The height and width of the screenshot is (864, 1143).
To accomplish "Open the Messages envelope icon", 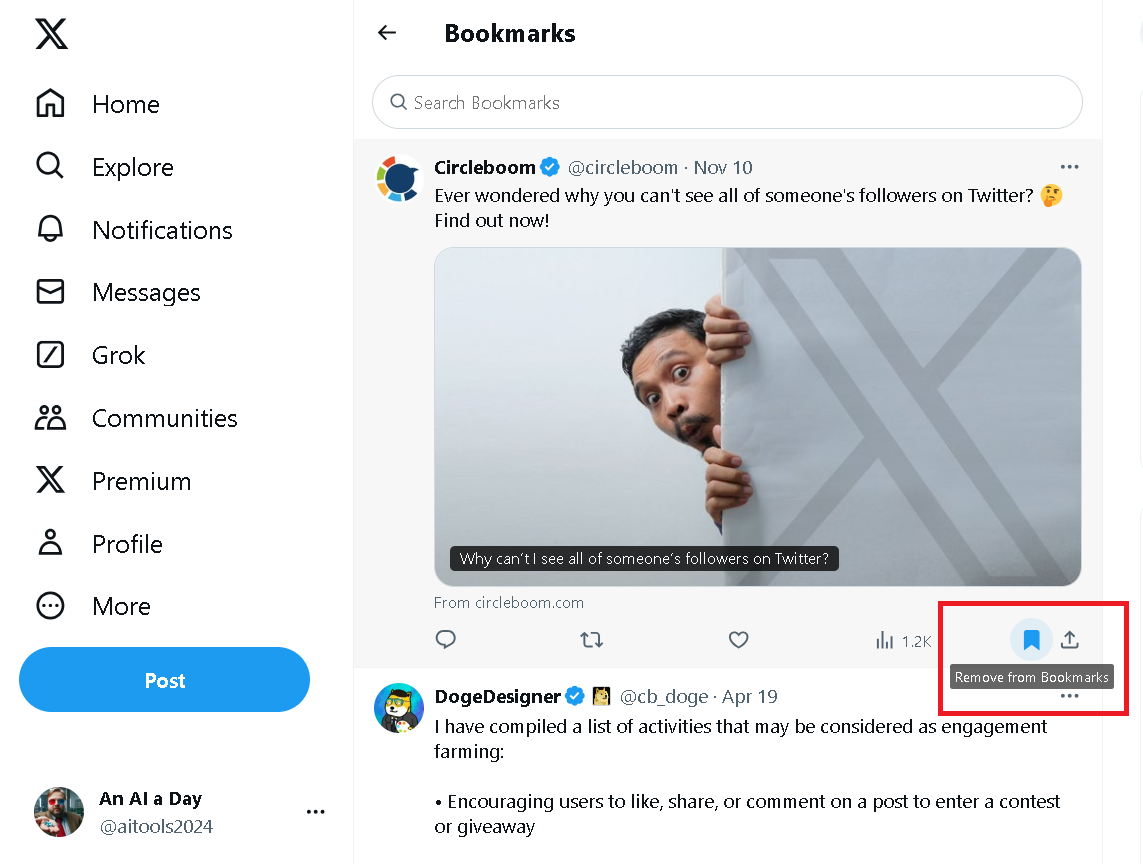I will point(51,292).
